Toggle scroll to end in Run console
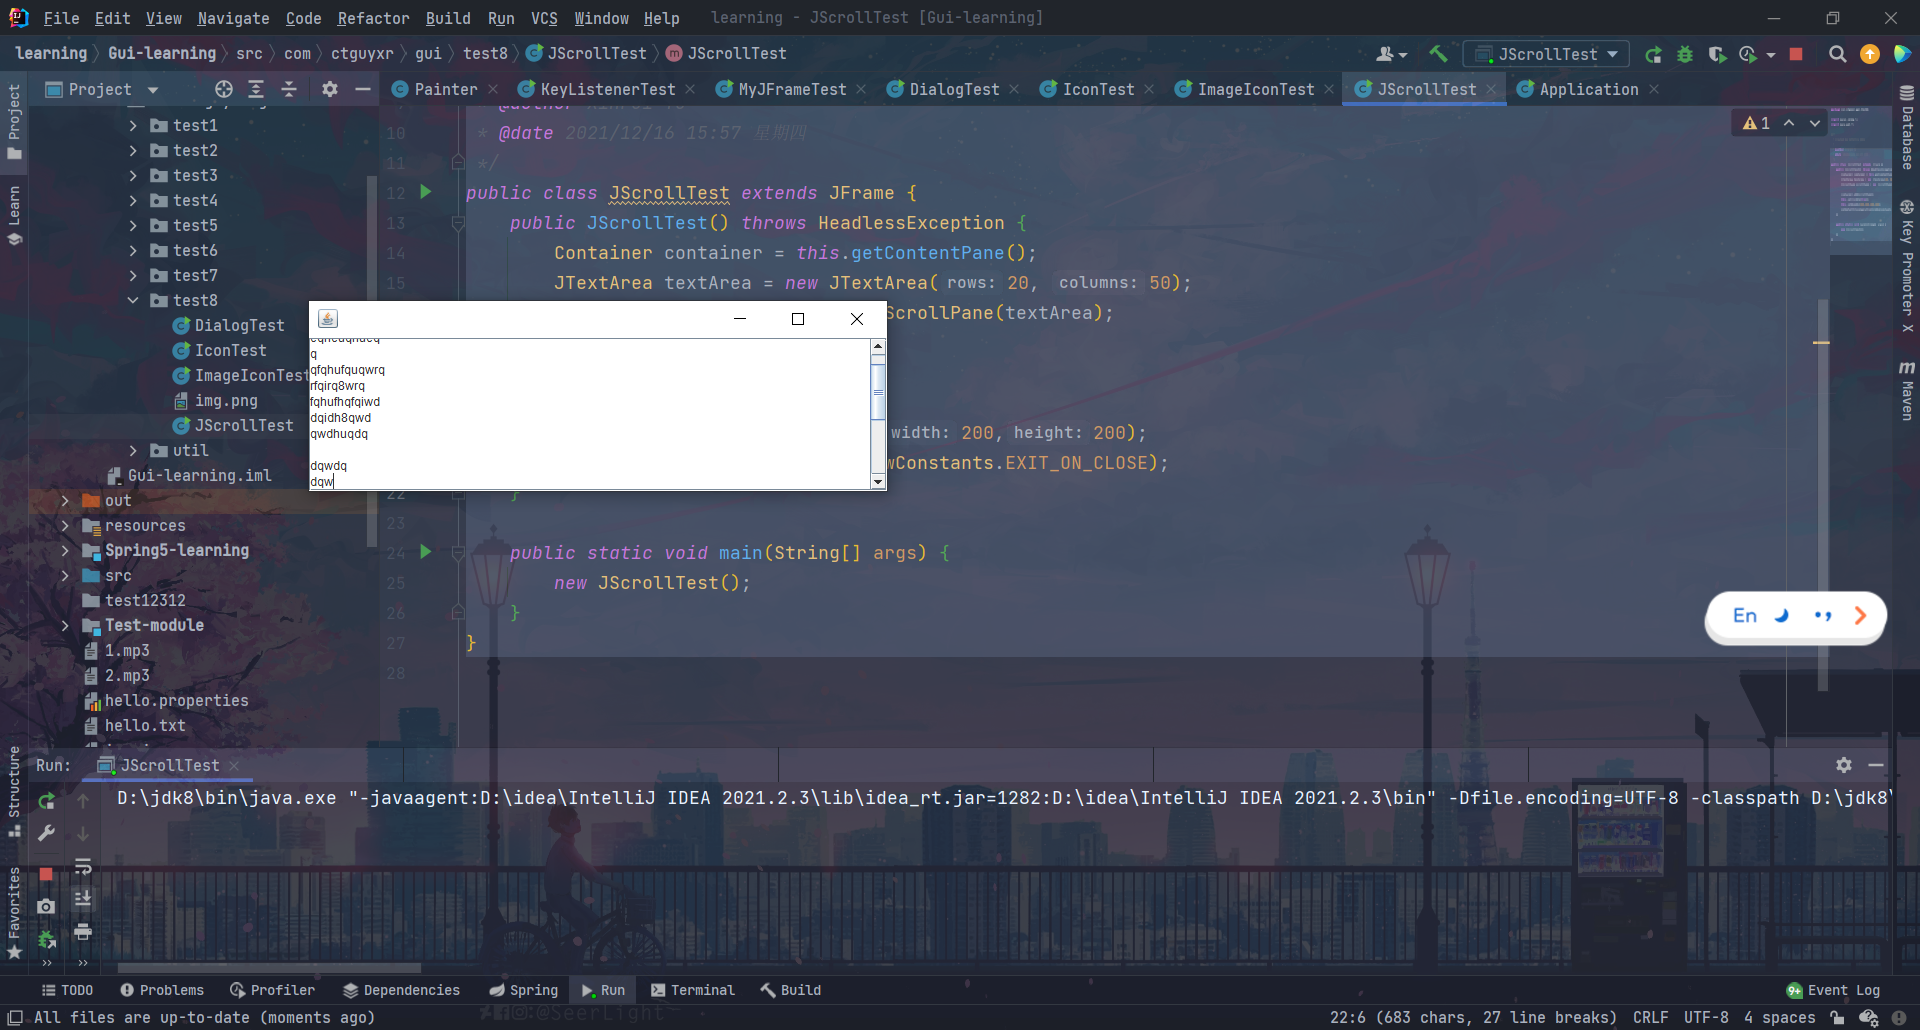1920x1030 pixels. coord(83,899)
